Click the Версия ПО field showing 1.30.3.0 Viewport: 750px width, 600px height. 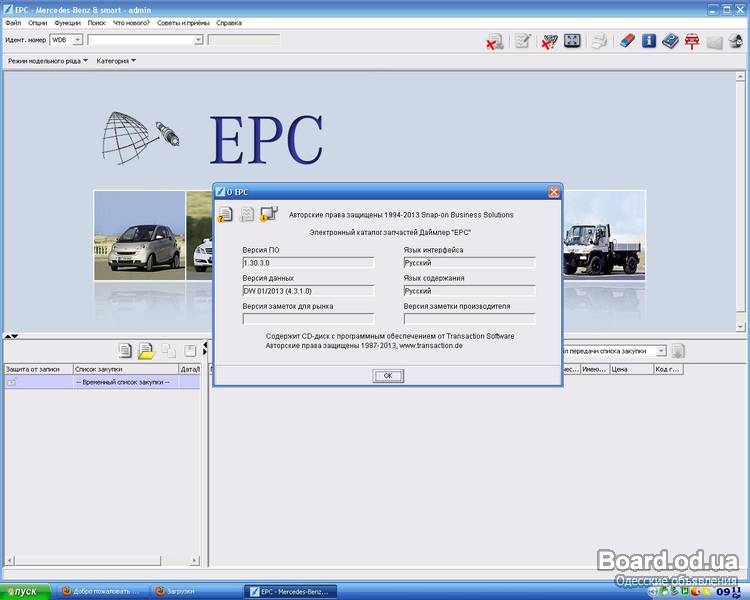click(x=308, y=262)
